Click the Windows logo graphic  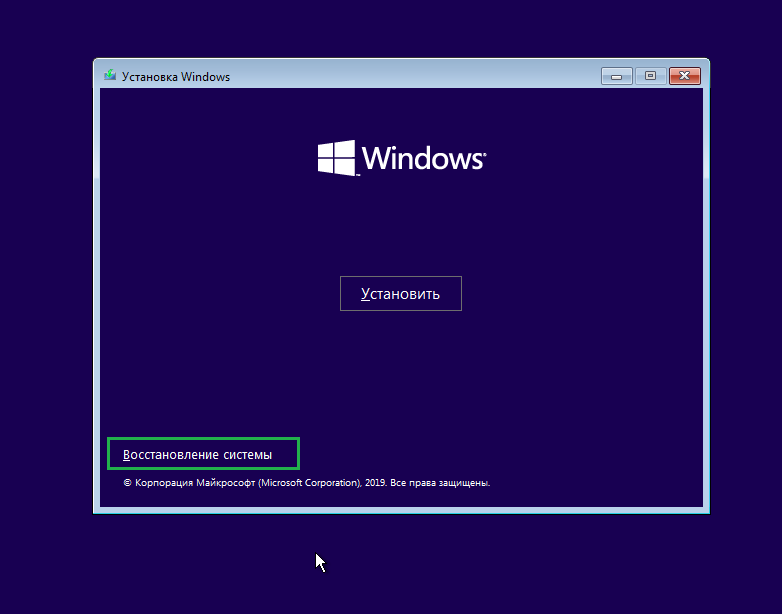(401, 158)
